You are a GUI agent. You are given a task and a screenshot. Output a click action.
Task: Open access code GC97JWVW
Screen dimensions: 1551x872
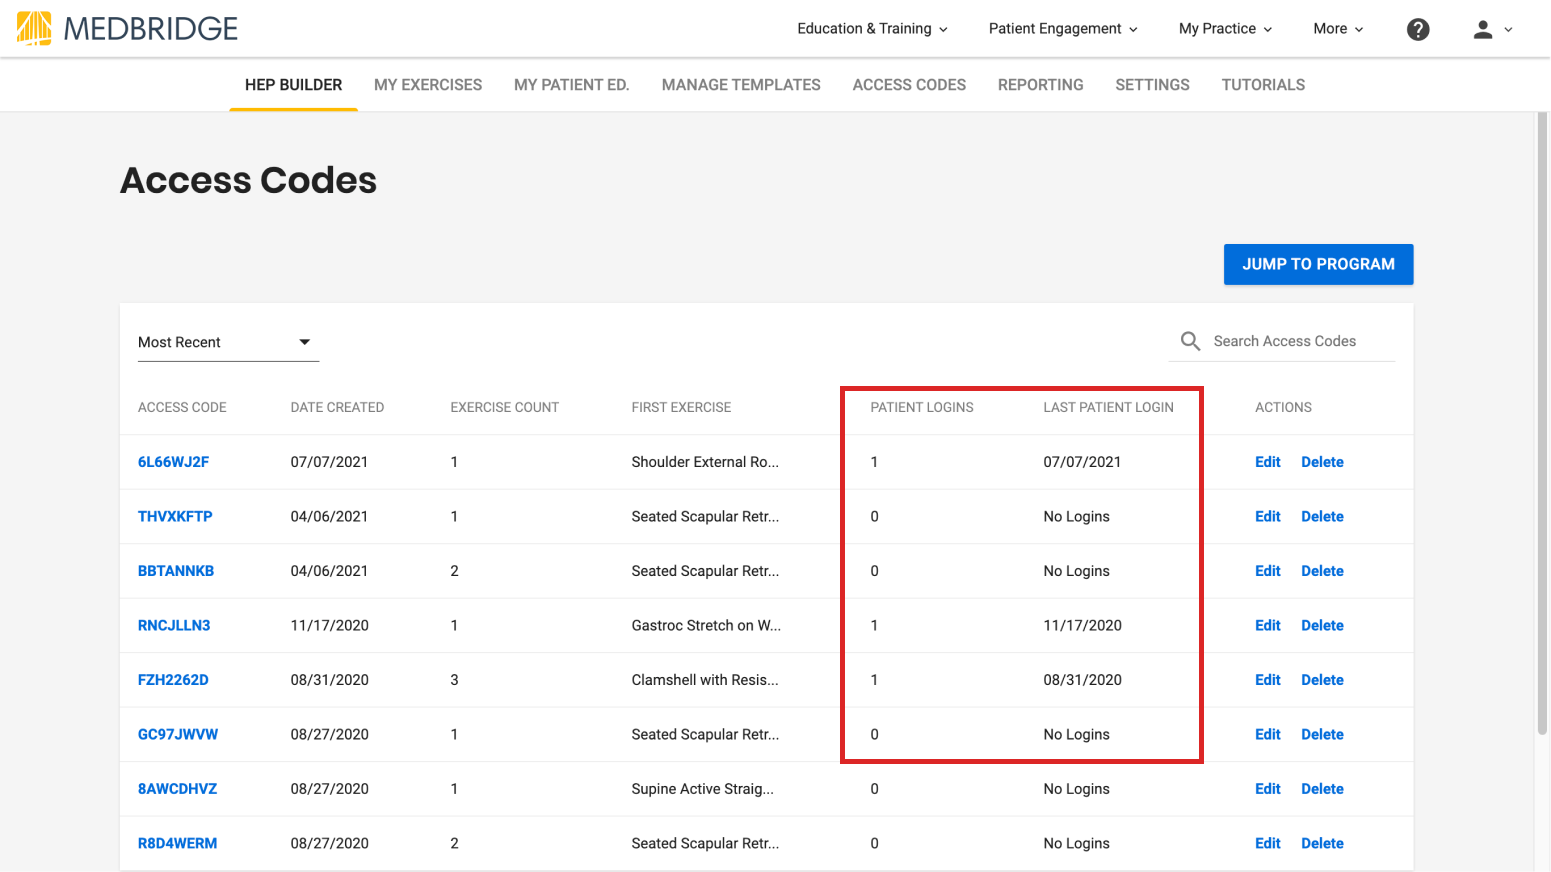click(x=178, y=735)
